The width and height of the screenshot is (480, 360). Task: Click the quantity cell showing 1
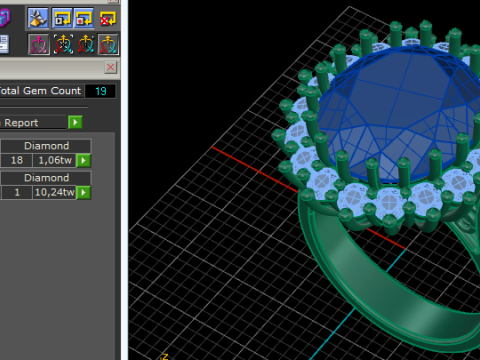click(17, 192)
